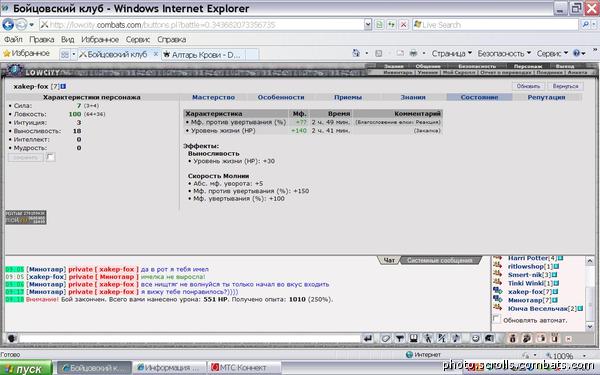The image size is (600, 375).
Task: Click the smiley face emoticon icon
Action: (x=476, y=338)
